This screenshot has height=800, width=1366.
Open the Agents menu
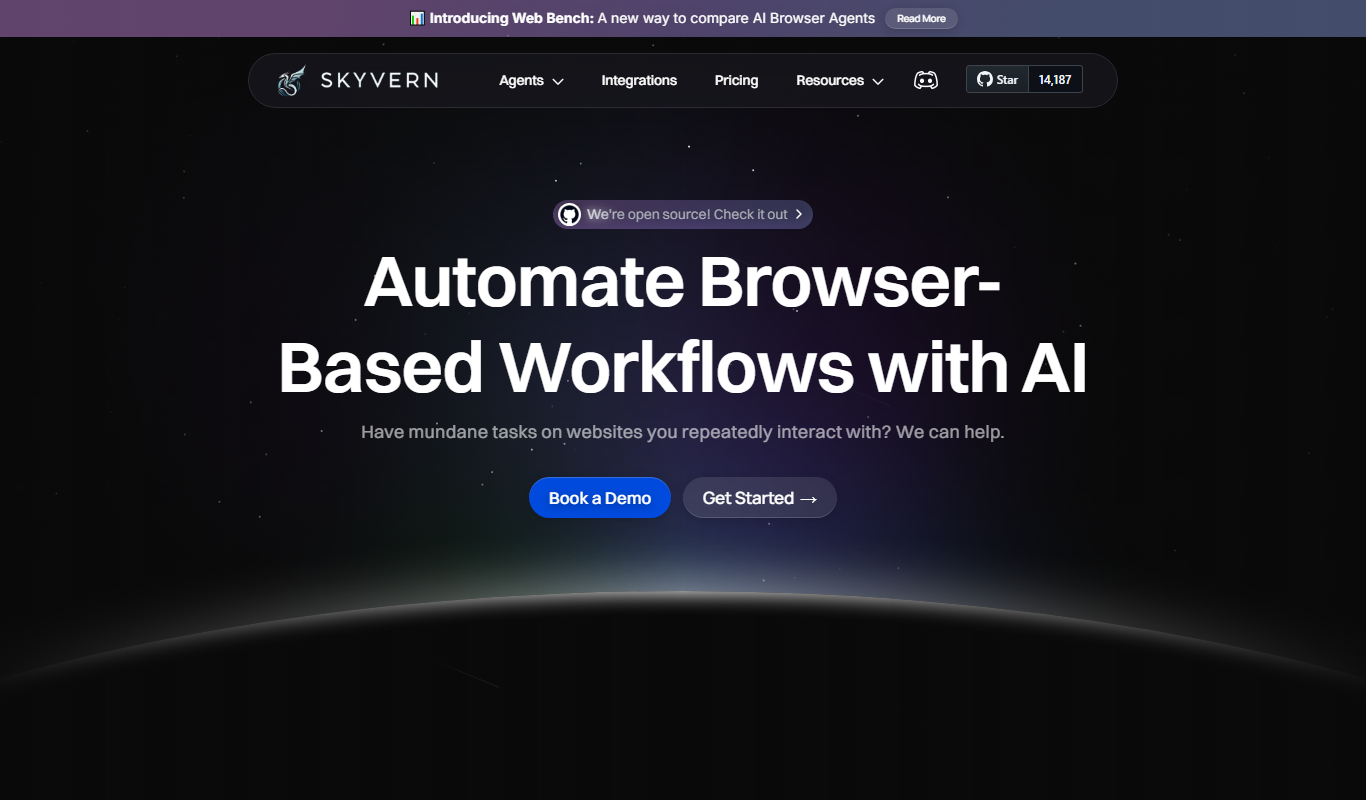click(532, 80)
